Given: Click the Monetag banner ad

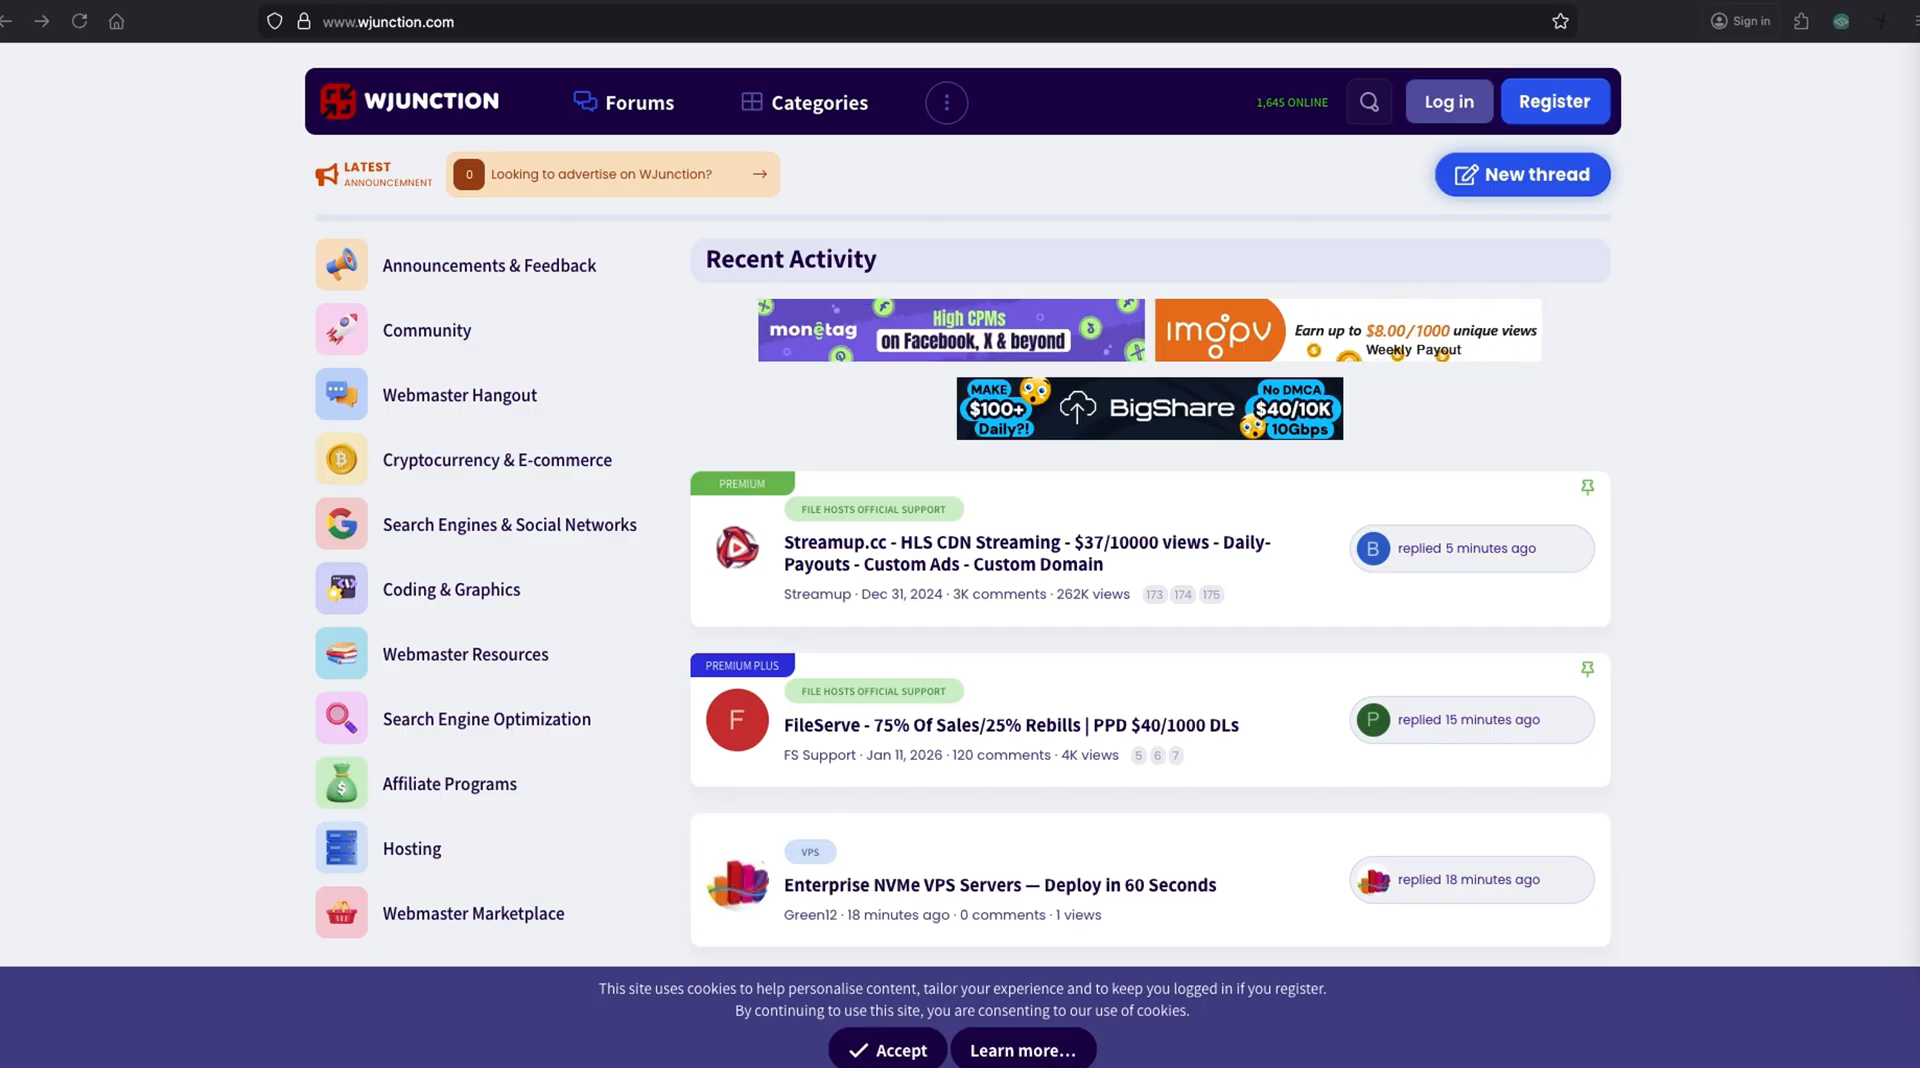Looking at the screenshot, I should (951, 330).
